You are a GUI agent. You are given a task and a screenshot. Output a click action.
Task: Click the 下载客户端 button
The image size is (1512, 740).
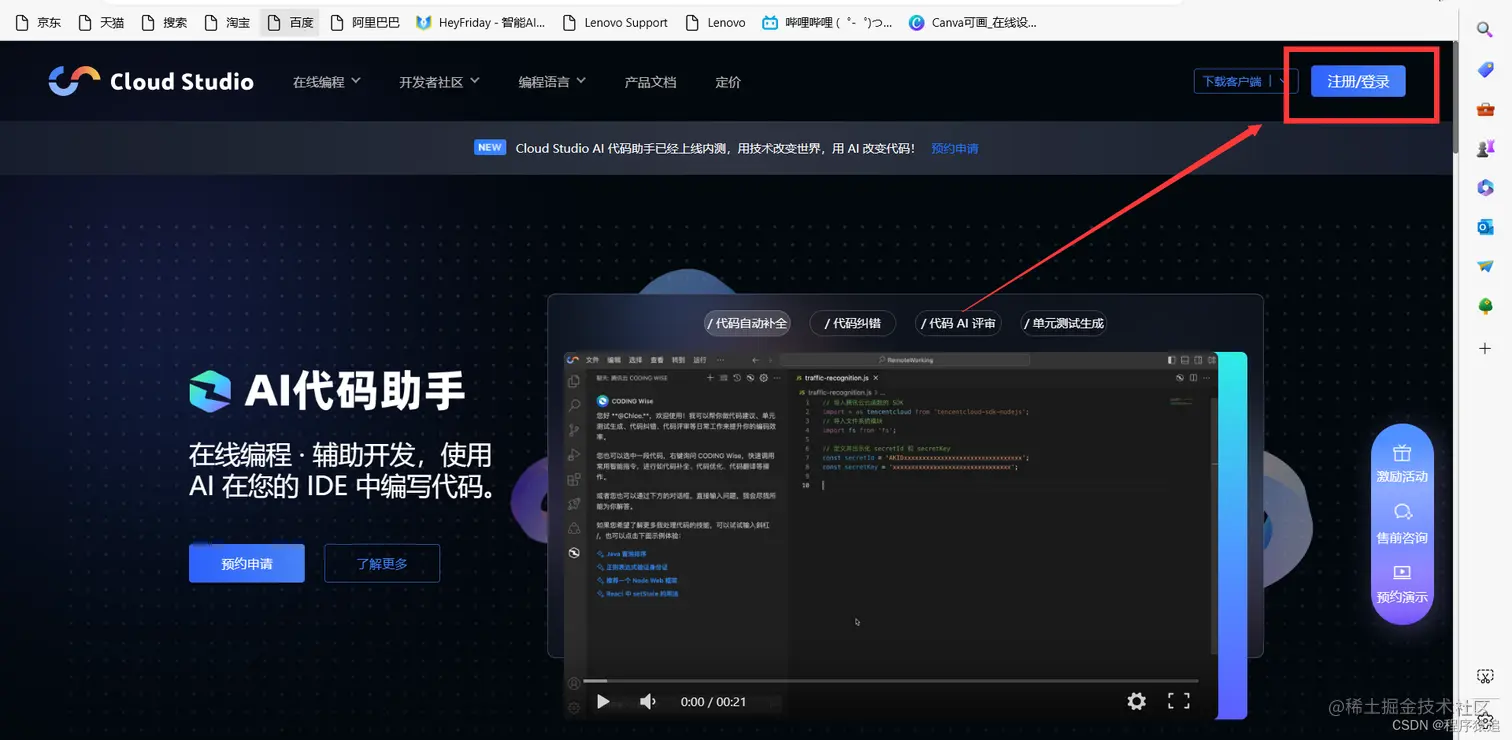pyautogui.click(x=1232, y=82)
